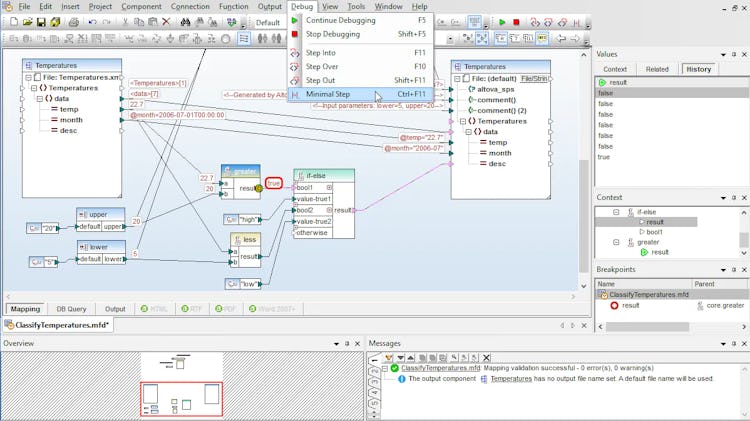Click the red viewport rectangle in Overview

pyautogui.click(x=181, y=399)
